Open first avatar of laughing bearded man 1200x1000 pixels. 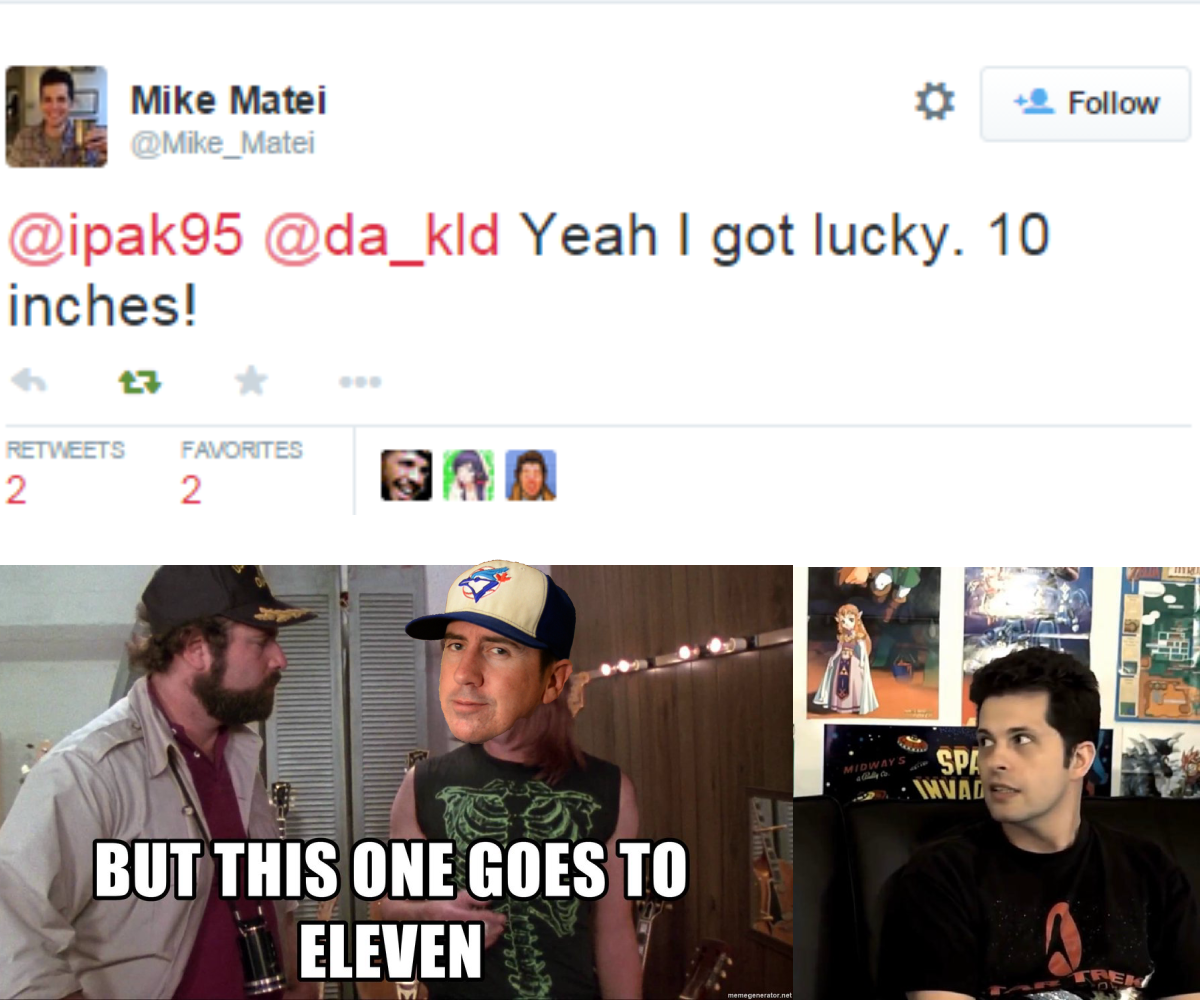tap(406, 475)
